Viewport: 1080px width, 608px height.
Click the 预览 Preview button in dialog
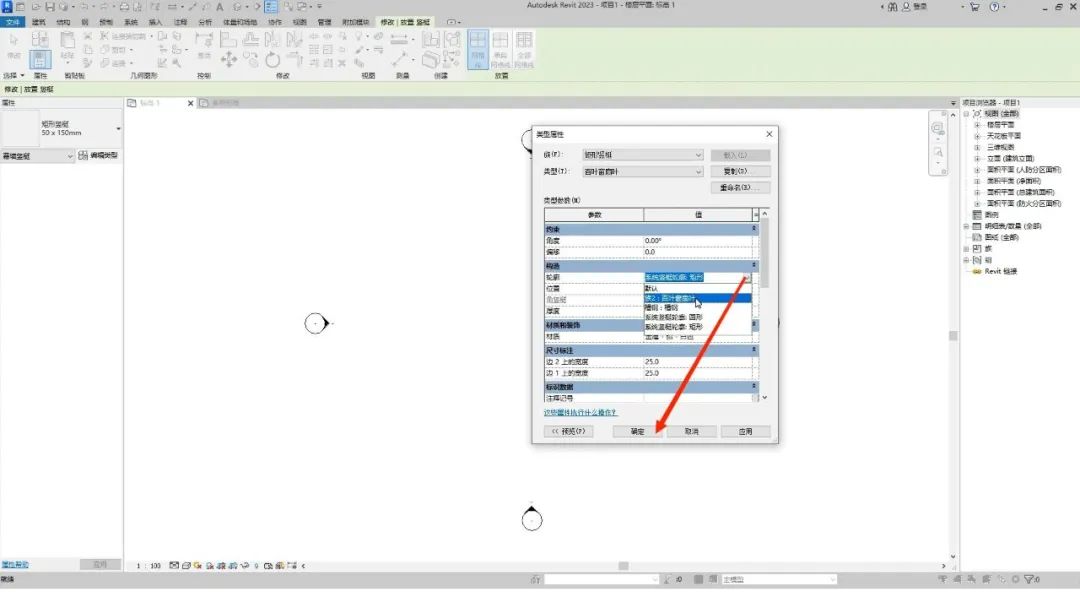[568, 432]
